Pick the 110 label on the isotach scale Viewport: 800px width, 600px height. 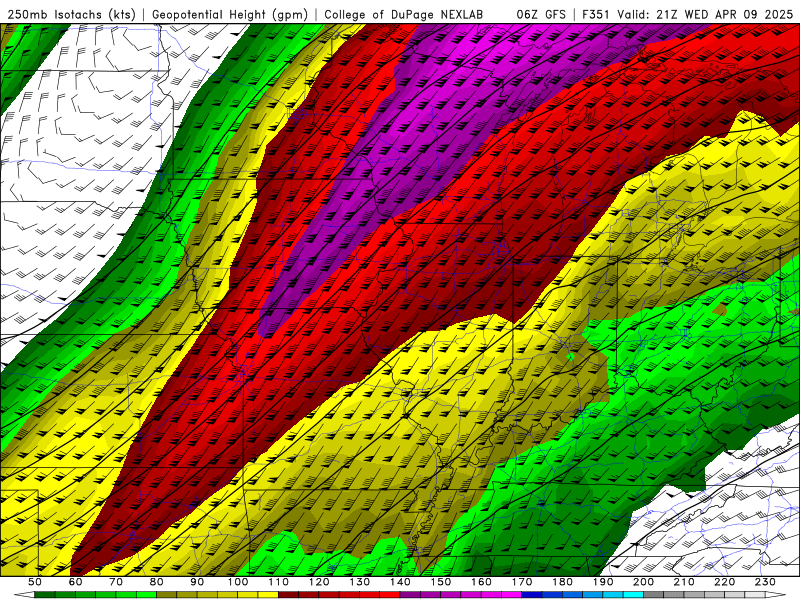(x=279, y=582)
